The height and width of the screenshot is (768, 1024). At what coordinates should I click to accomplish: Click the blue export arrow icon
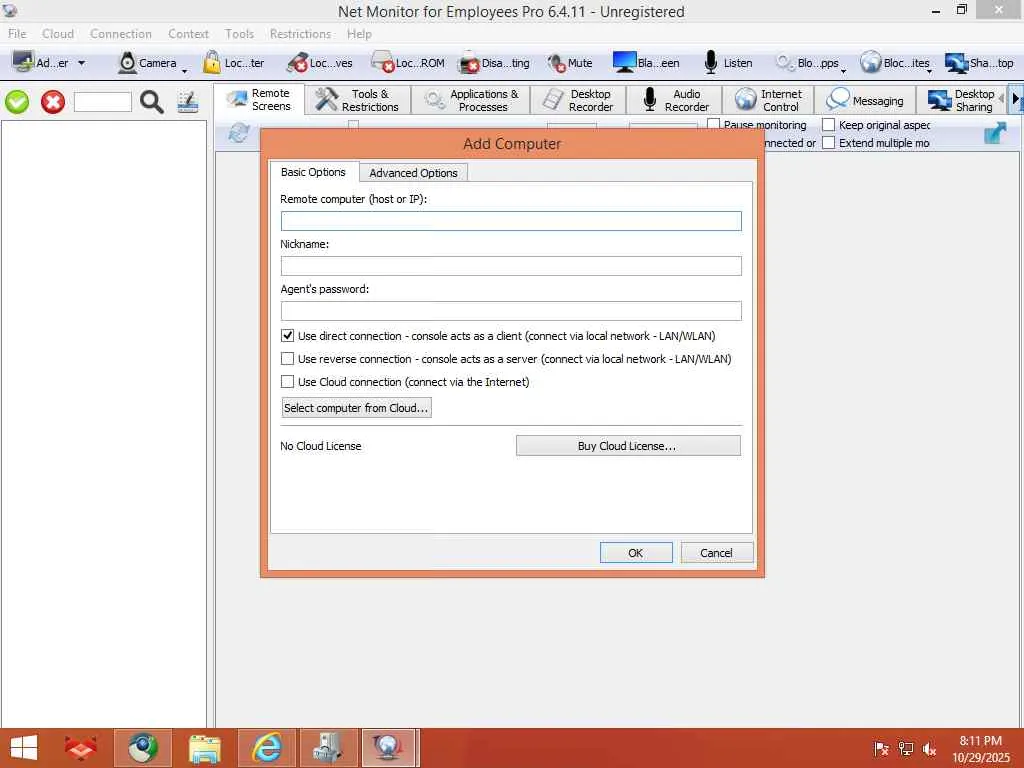(995, 133)
